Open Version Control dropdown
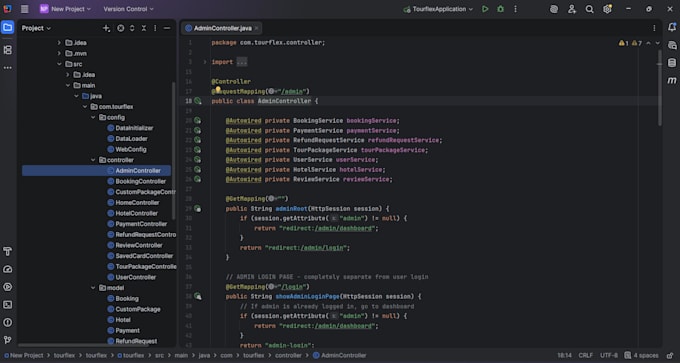 128,9
